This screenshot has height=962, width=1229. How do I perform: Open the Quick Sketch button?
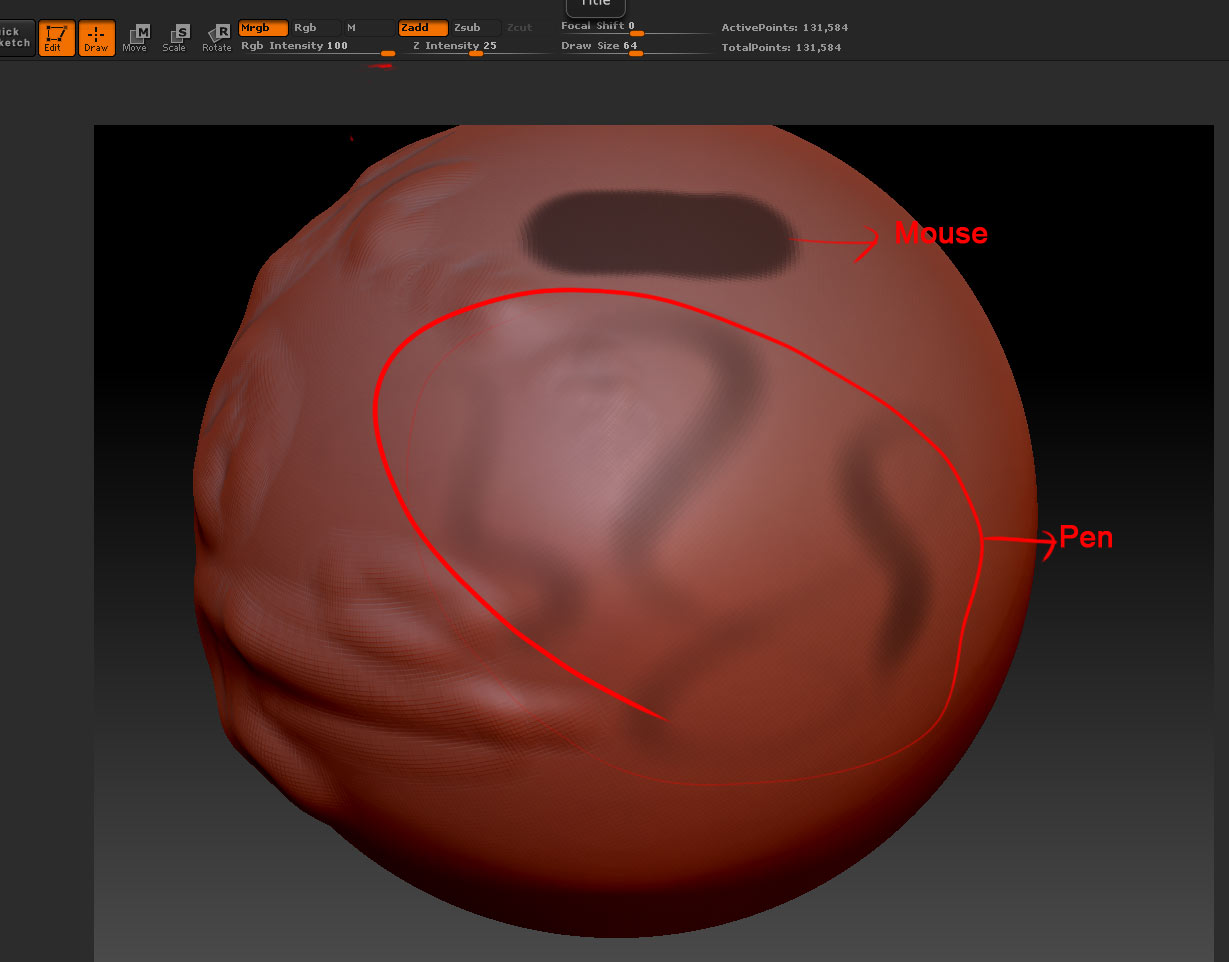coord(17,38)
